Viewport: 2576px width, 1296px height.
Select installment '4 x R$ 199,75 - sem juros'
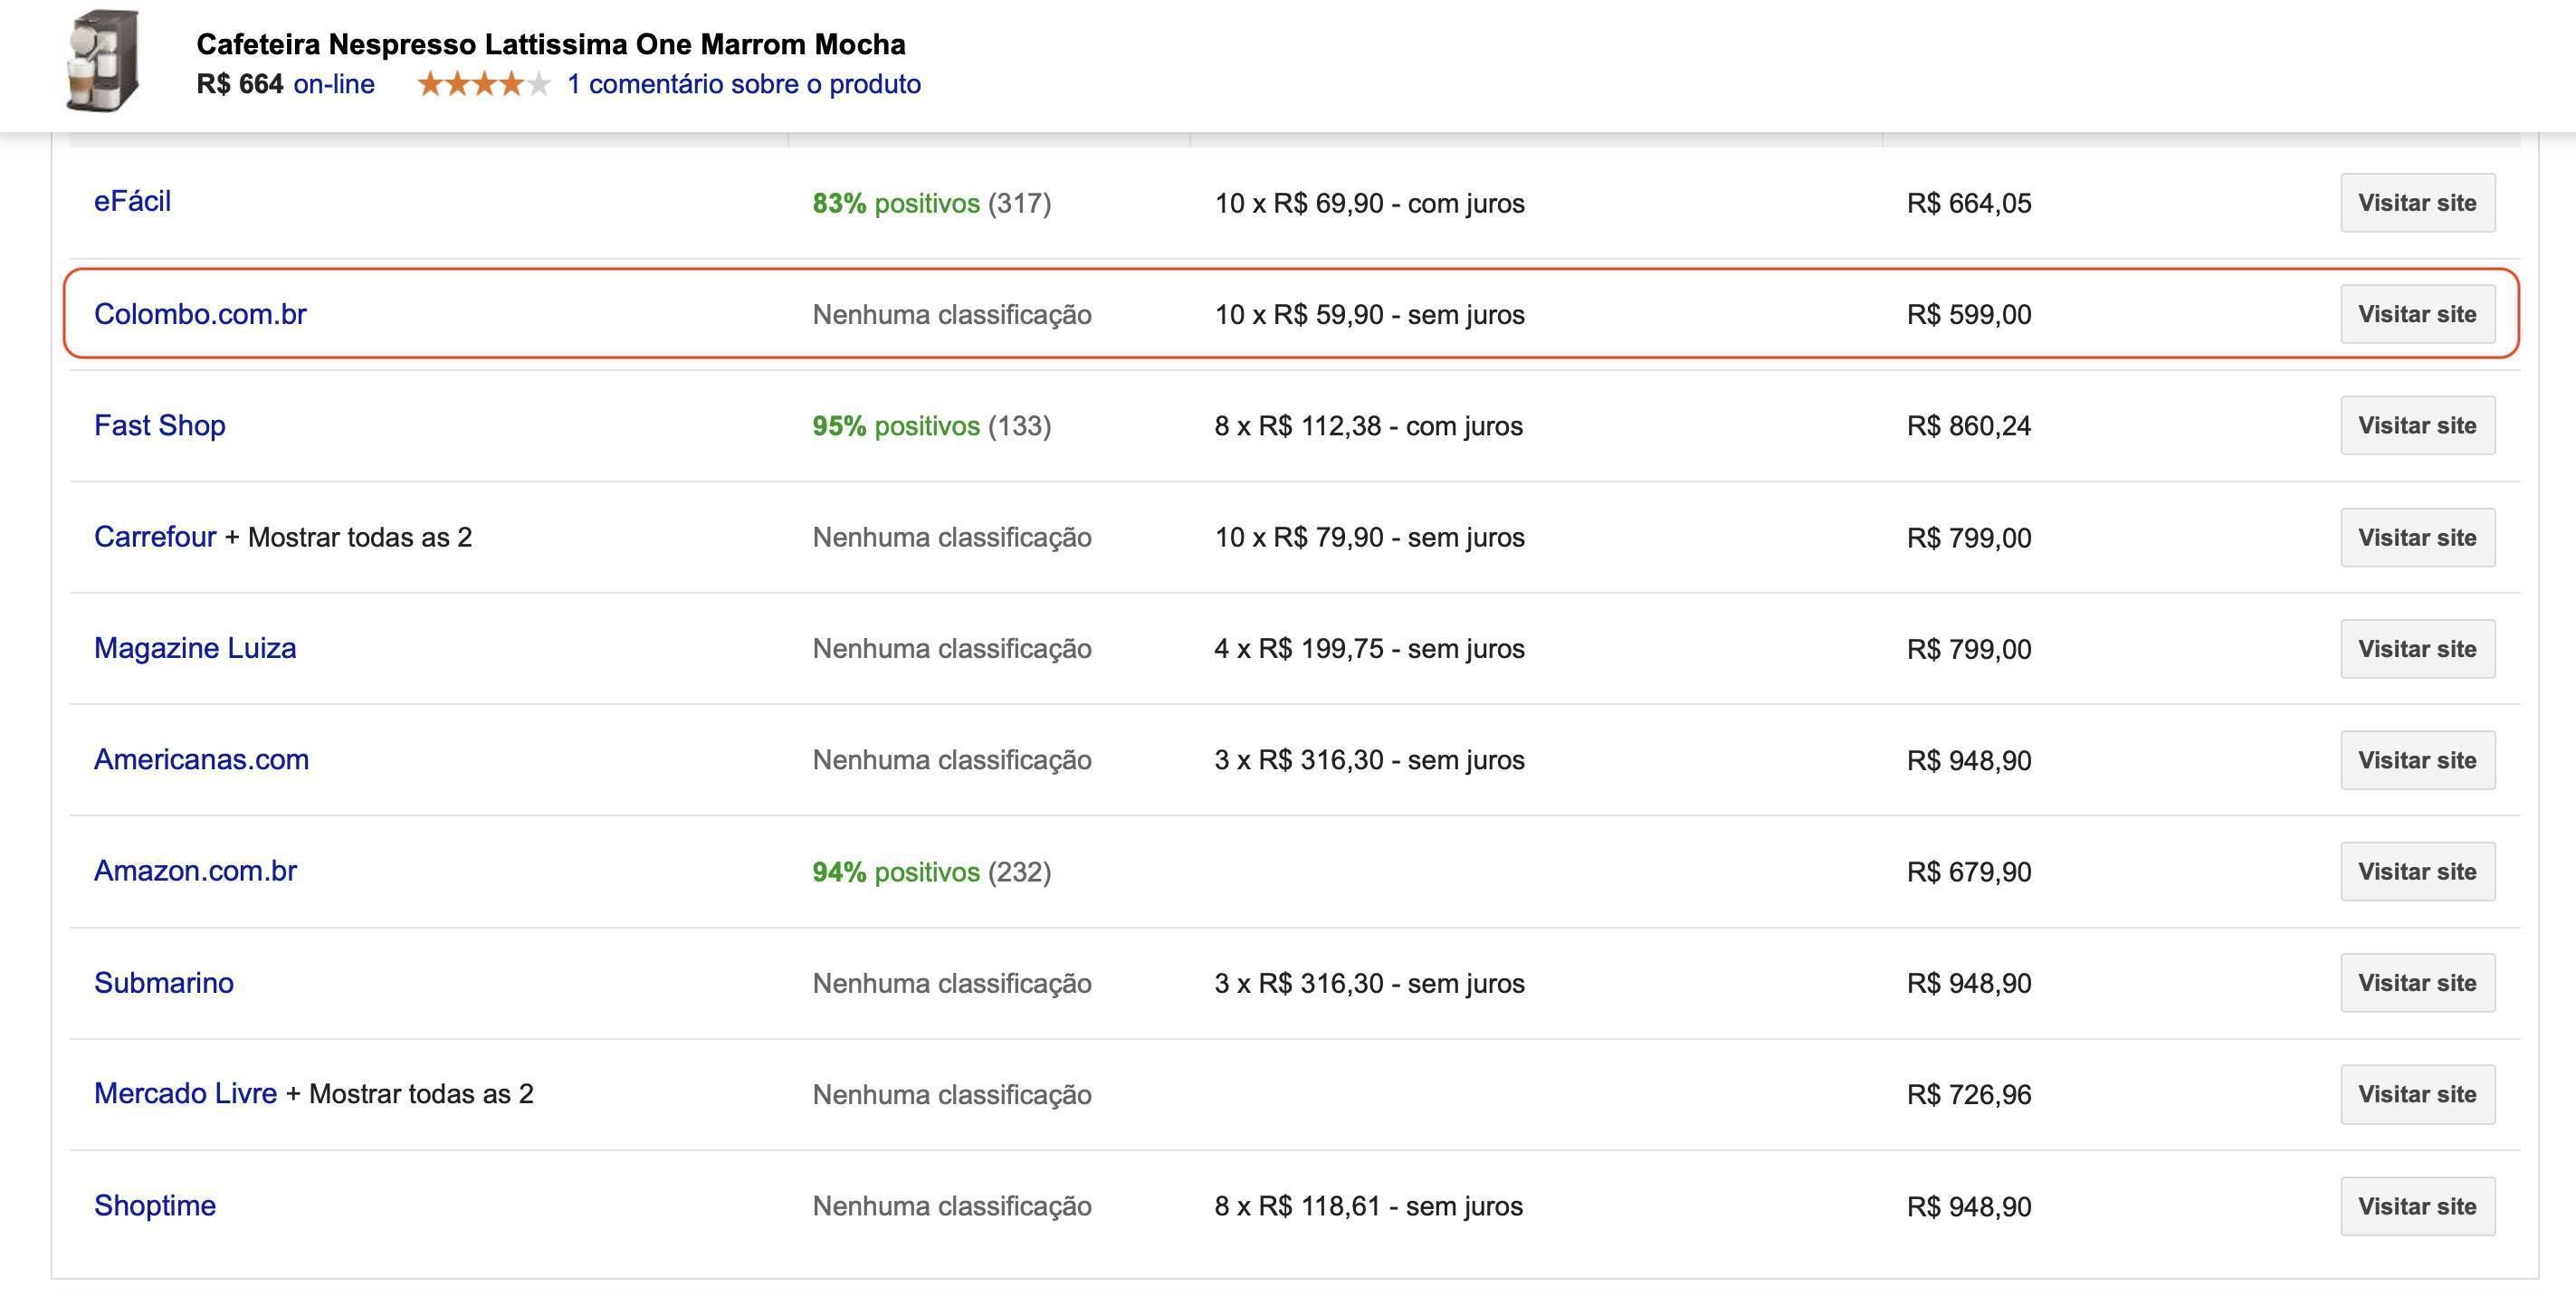[x=1370, y=649]
